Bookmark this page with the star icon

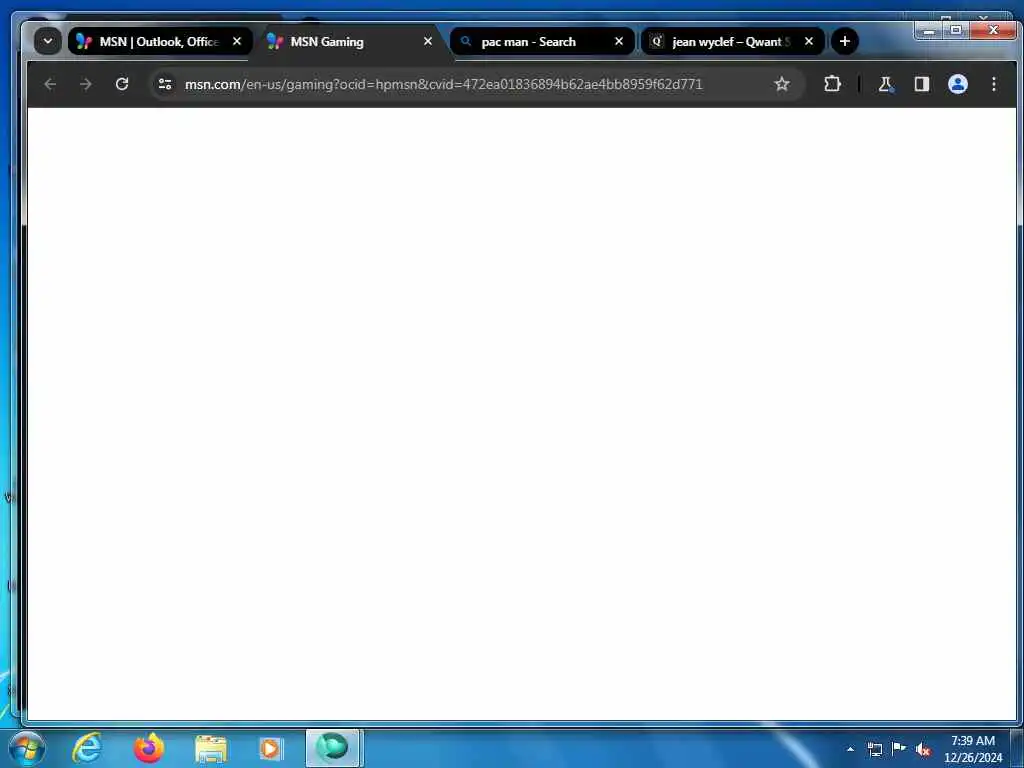(x=782, y=84)
